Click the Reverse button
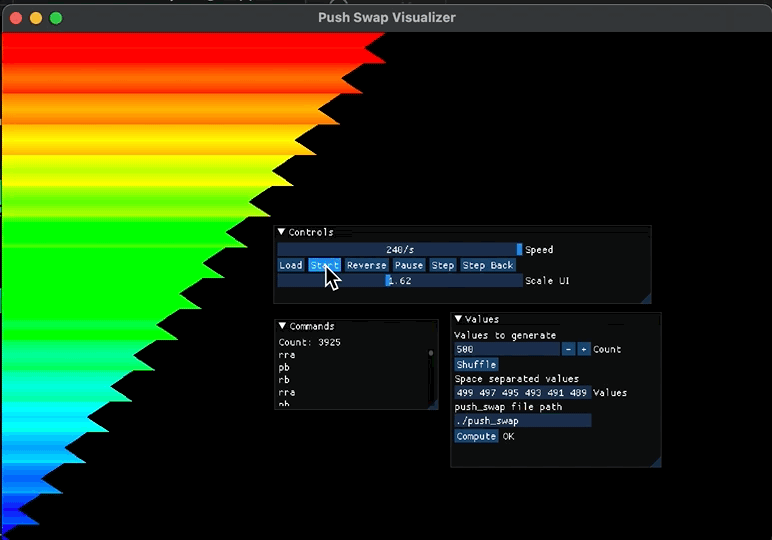 pyautogui.click(x=366, y=265)
